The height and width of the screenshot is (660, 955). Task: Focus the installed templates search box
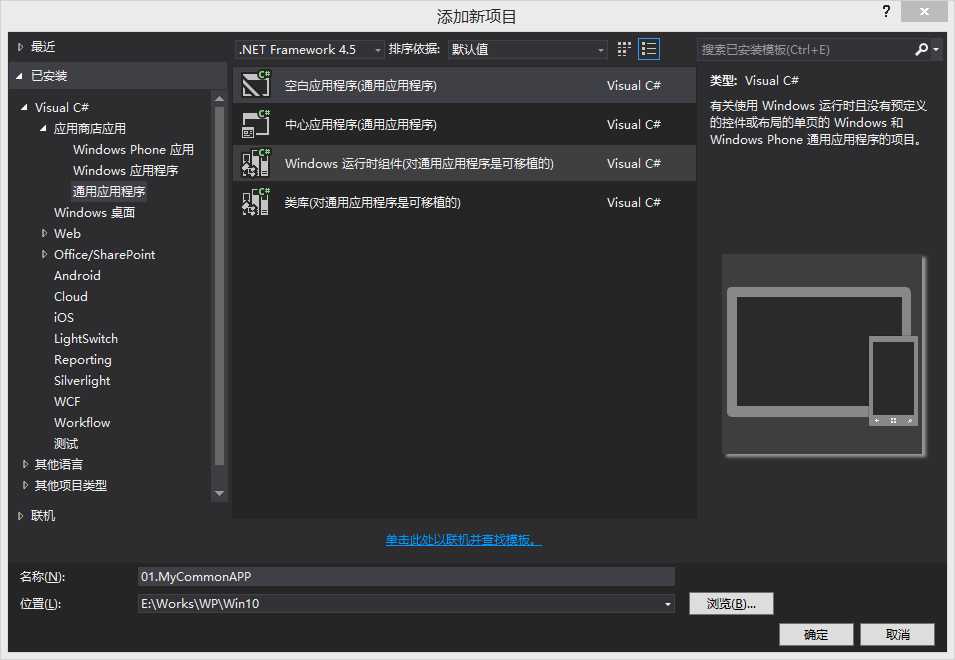pyautogui.click(x=805, y=49)
